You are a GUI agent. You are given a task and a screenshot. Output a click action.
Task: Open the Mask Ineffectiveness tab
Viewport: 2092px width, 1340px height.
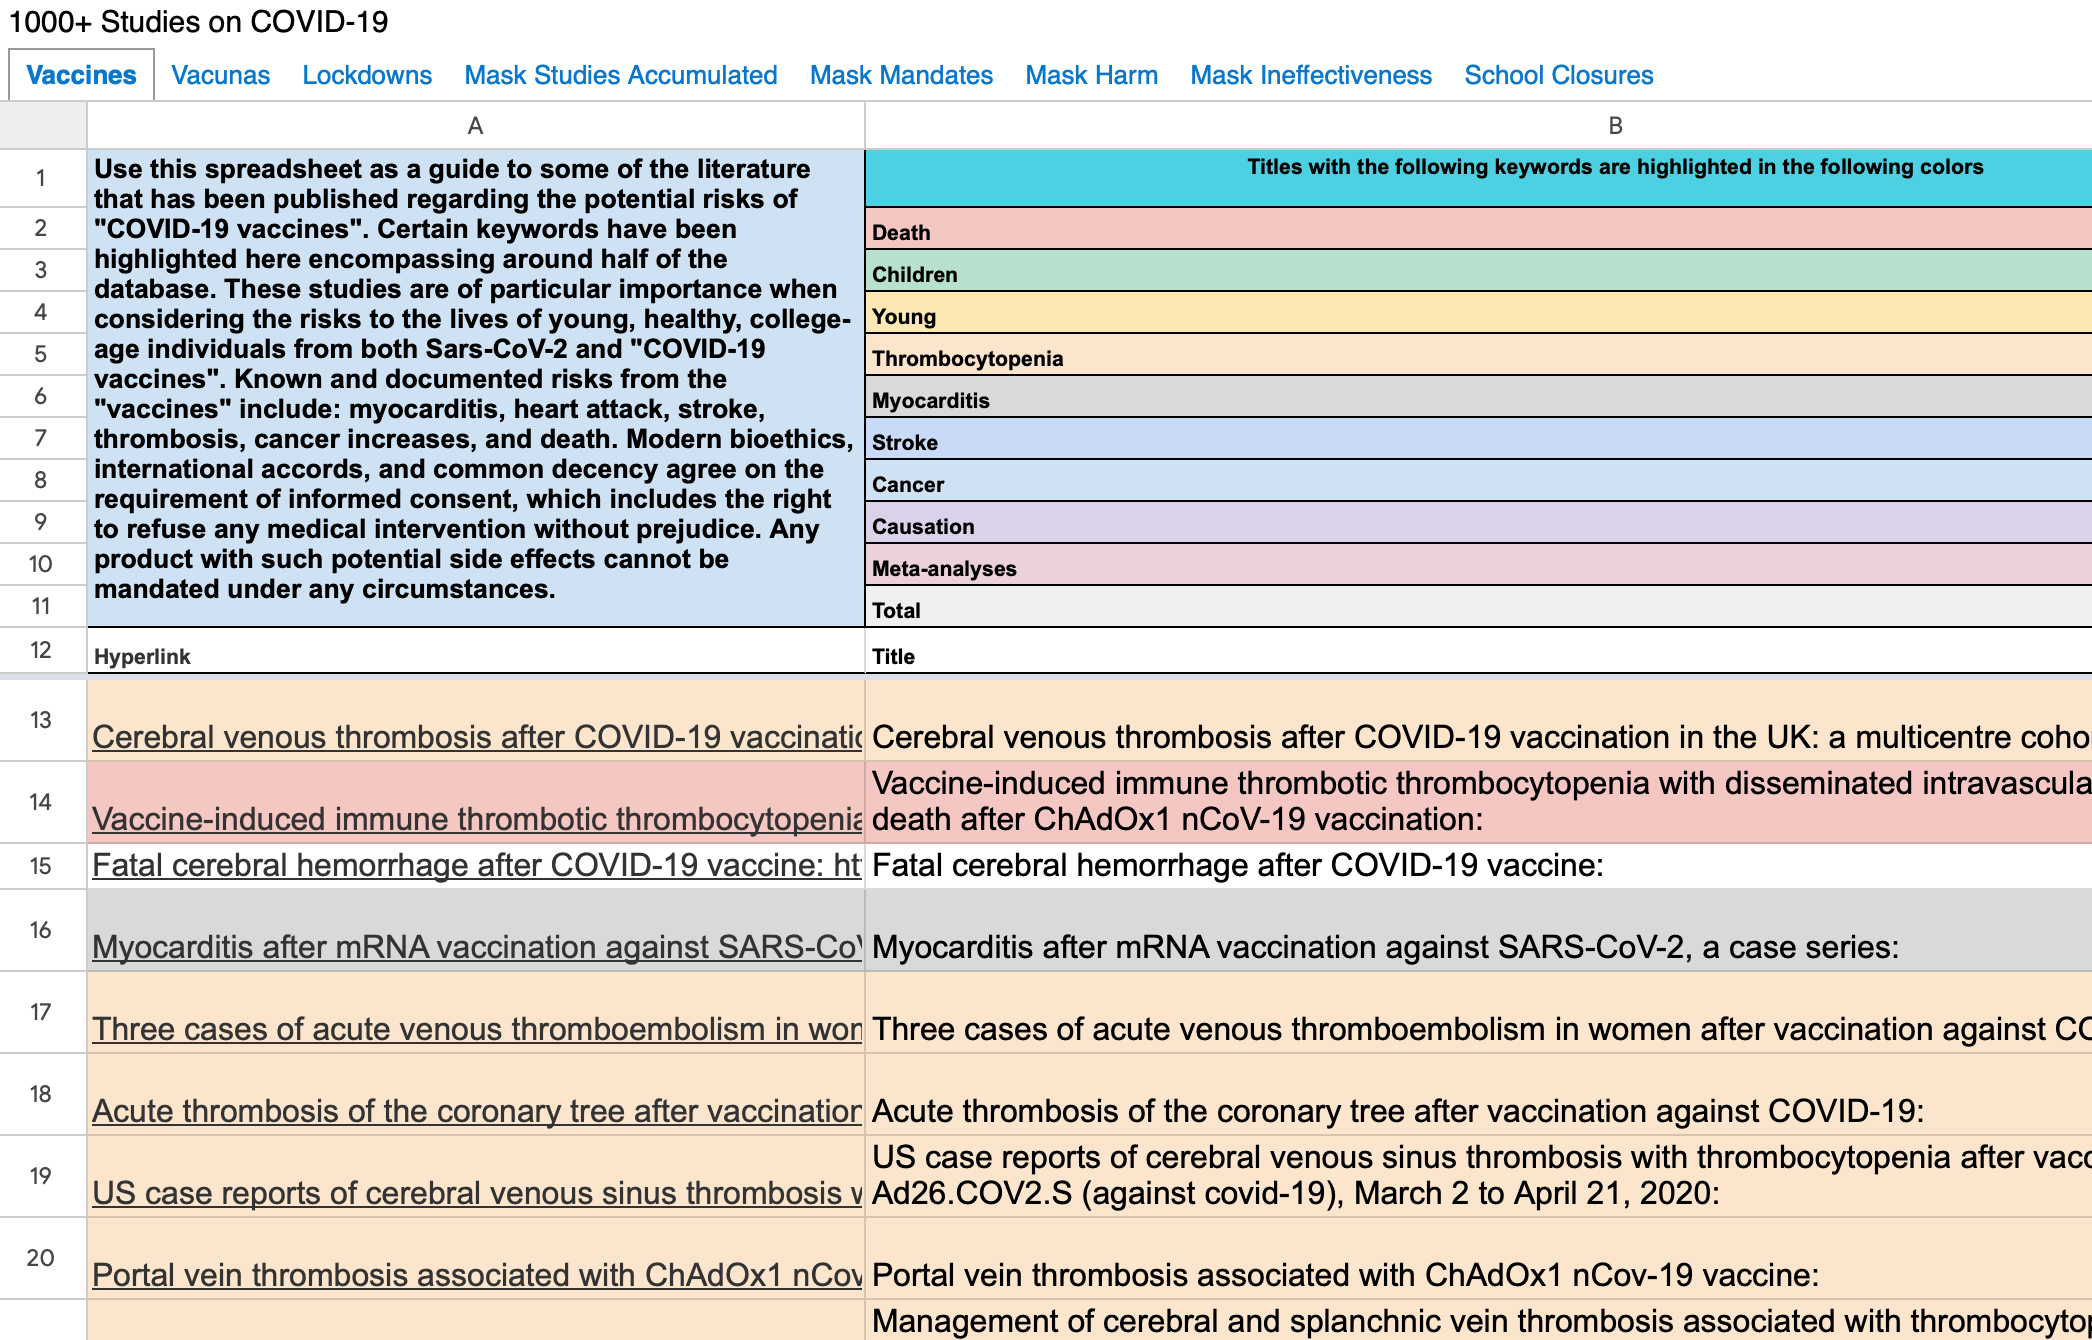pyautogui.click(x=1310, y=75)
